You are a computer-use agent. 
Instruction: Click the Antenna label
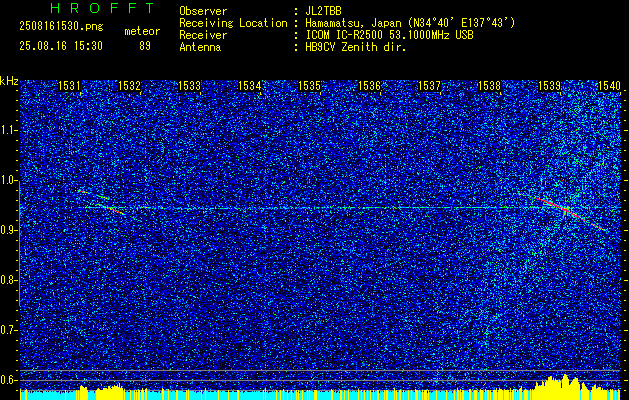pyautogui.click(x=200, y=47)
